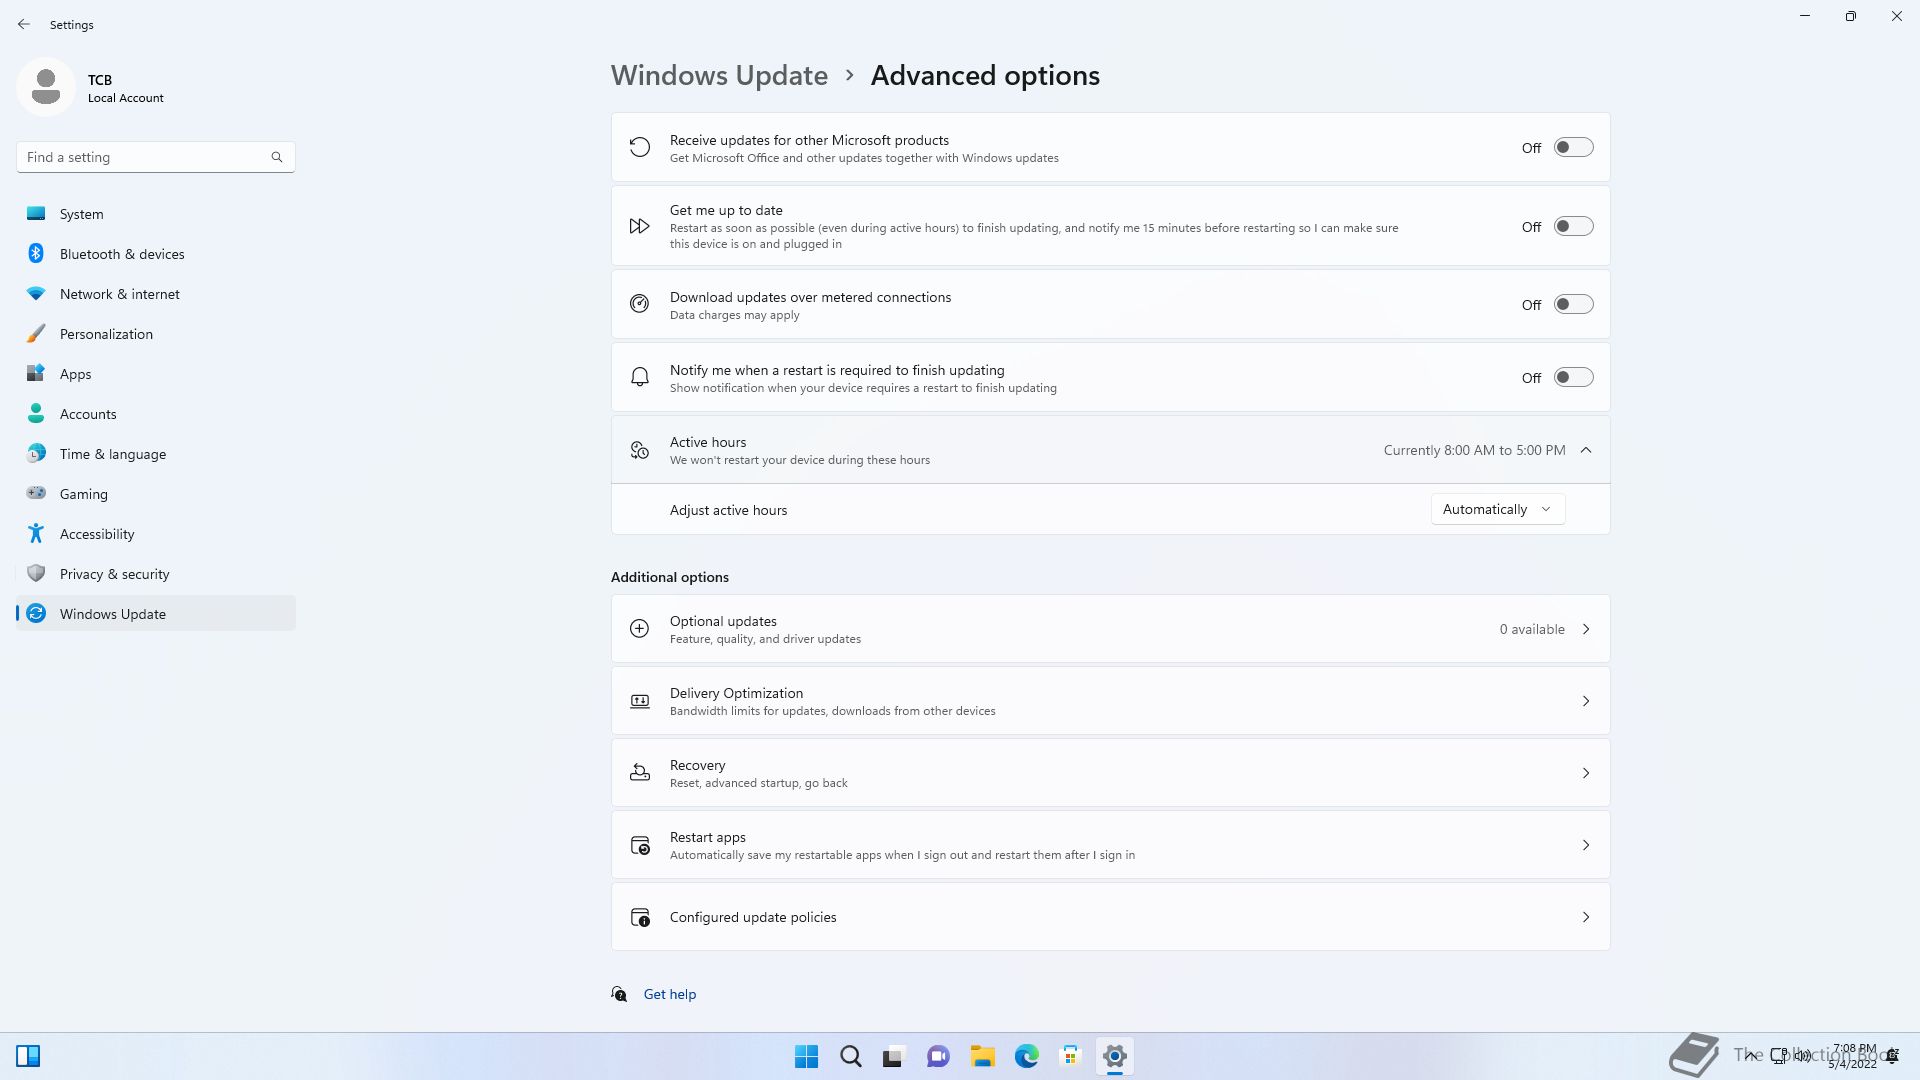Open the Start menu on the taskbar
Screen dimensions: 1920x1080
tap(806, 1056)
